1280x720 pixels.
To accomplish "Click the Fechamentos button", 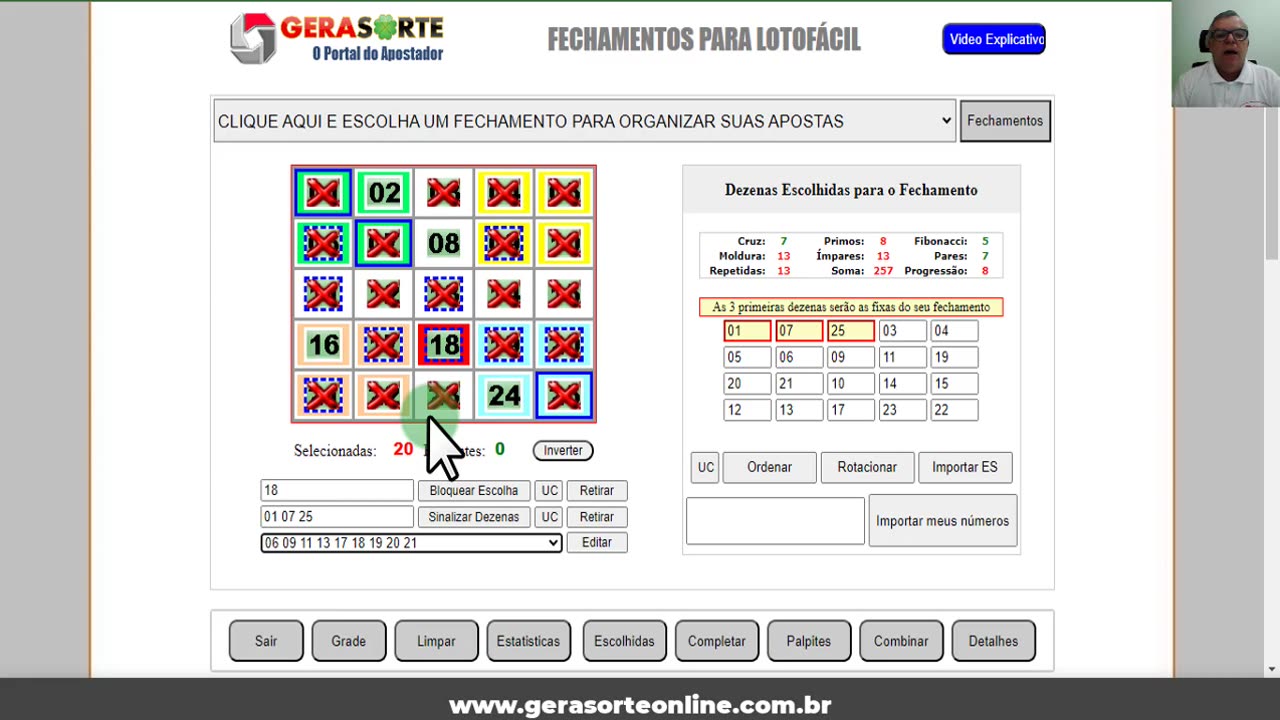I will (1005, 121).
